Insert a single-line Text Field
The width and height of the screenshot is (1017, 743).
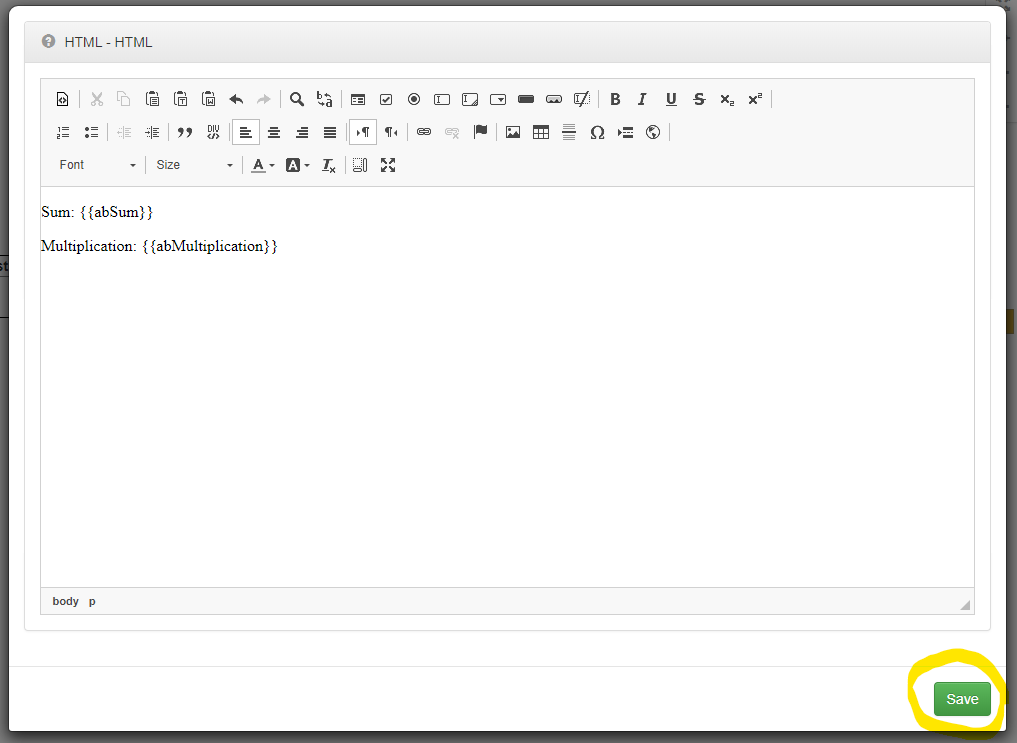pos(442,99)
